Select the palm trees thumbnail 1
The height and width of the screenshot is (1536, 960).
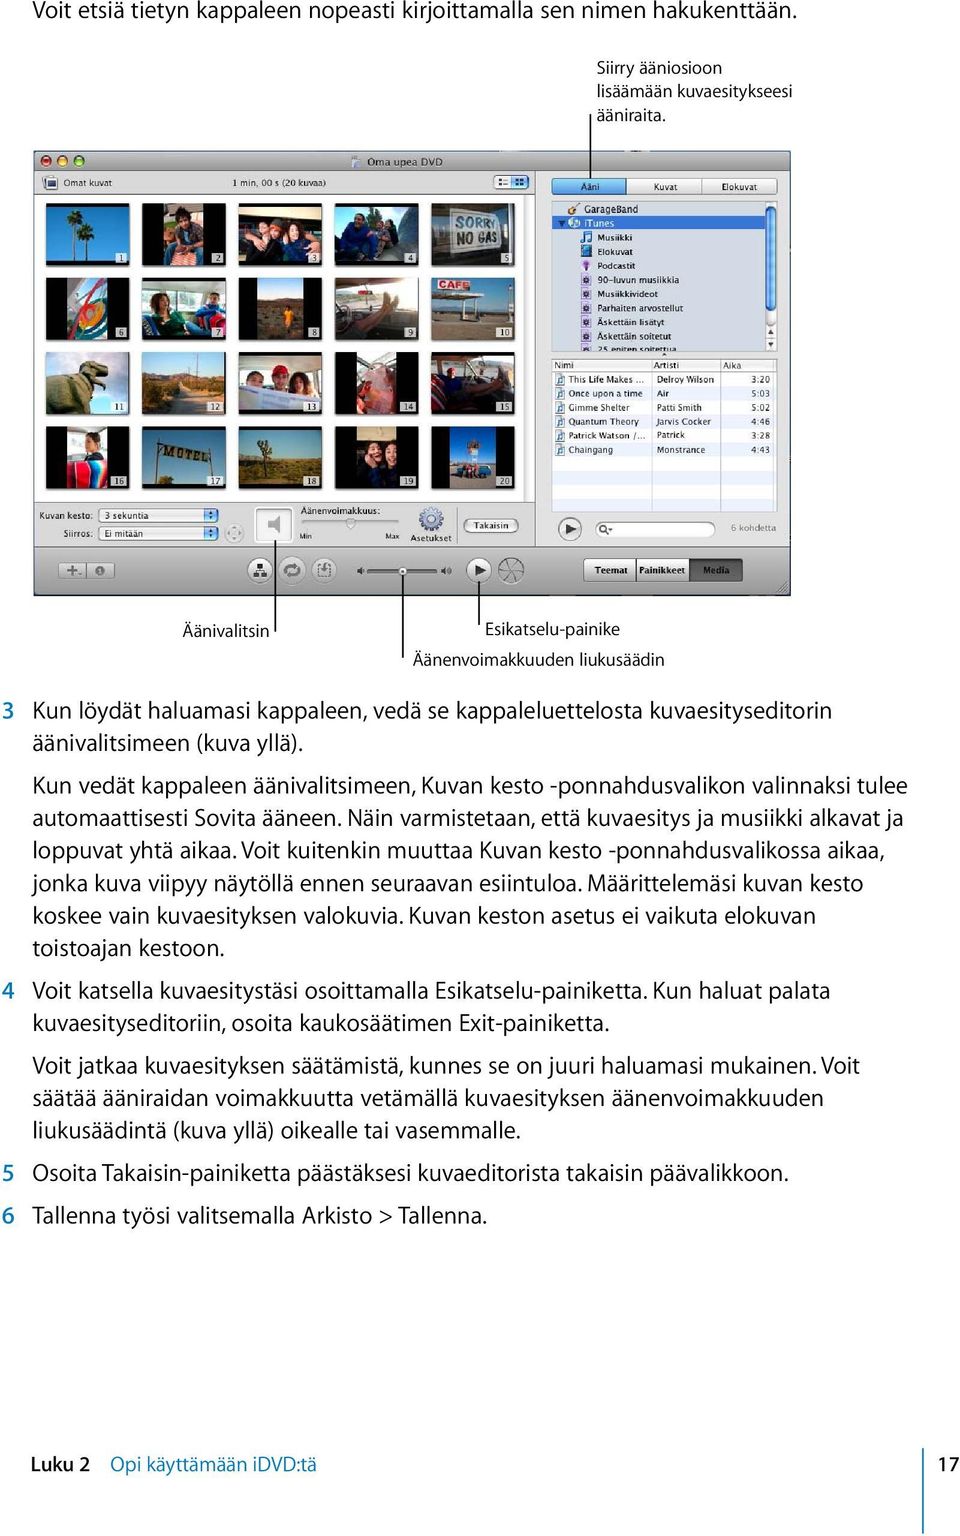coord(88,233)
